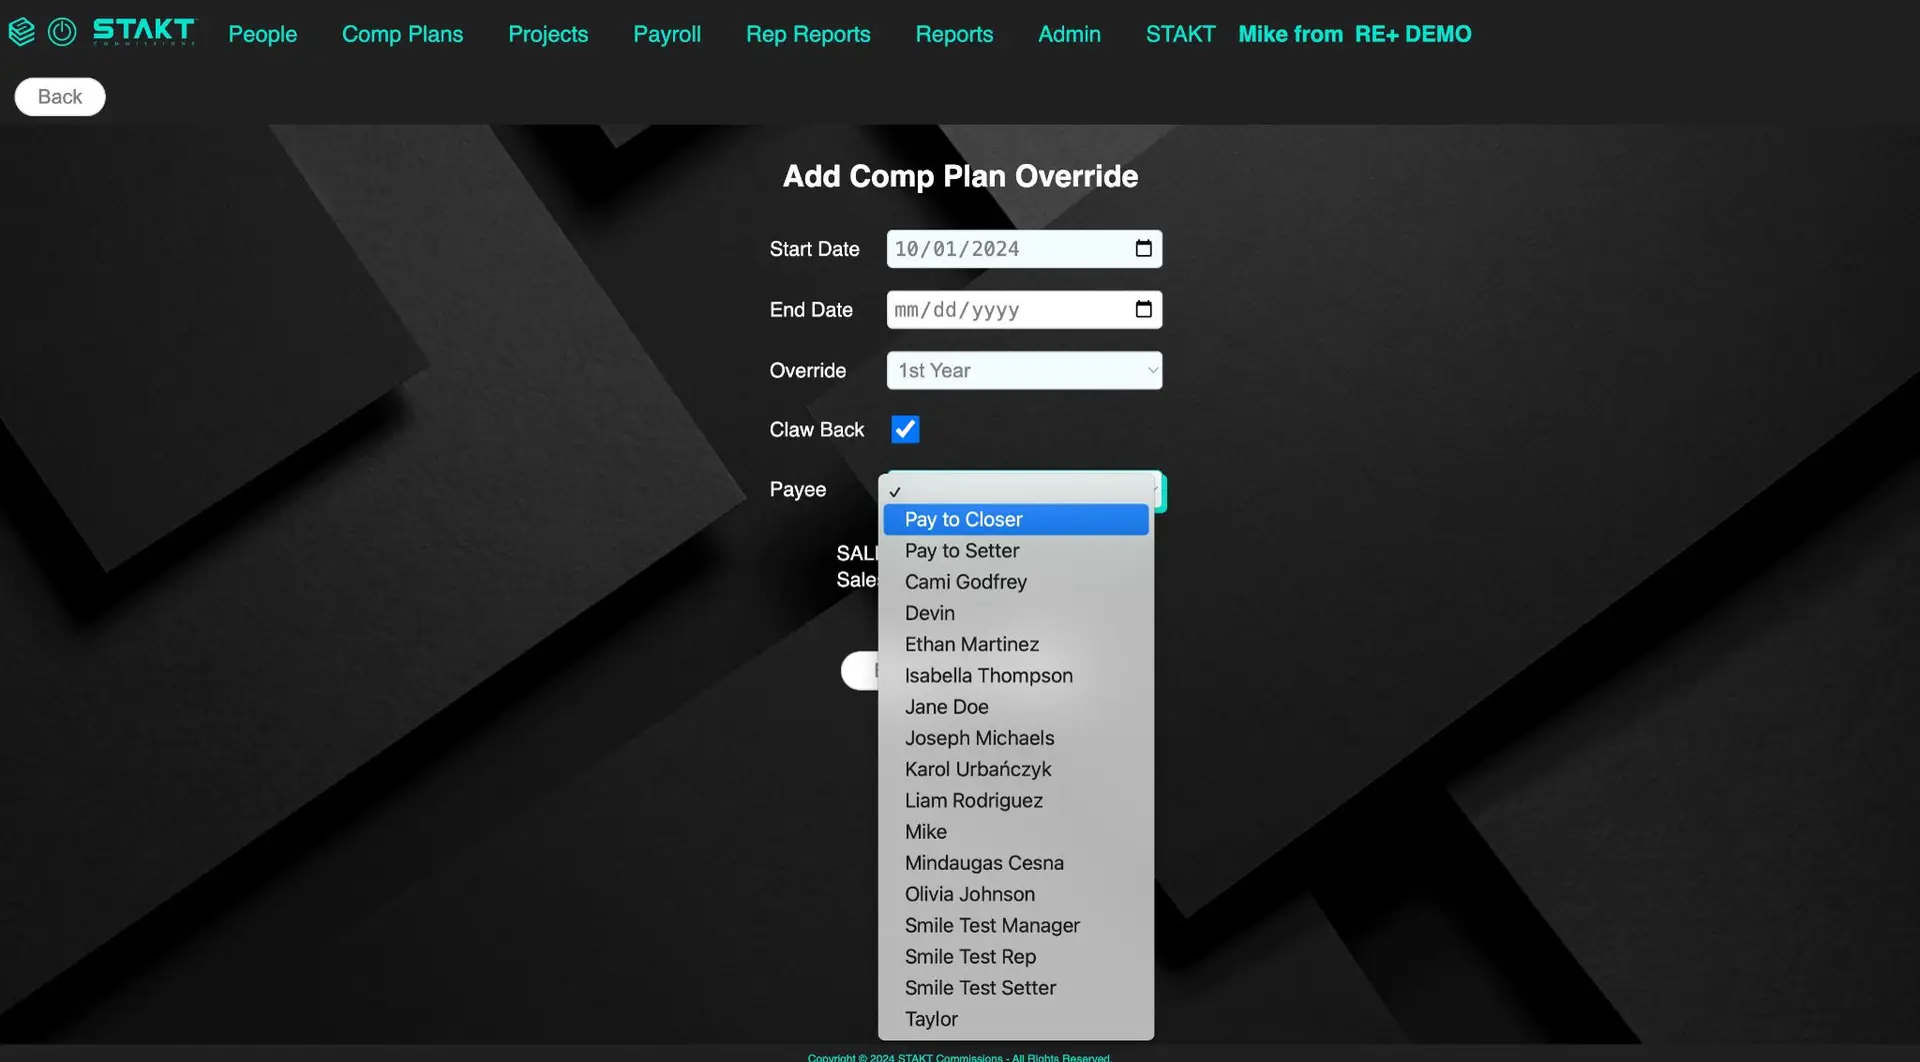Screen dimensions: 1920x1062
Task: Open the Comp Plans menu
Action: pos(402,34)
